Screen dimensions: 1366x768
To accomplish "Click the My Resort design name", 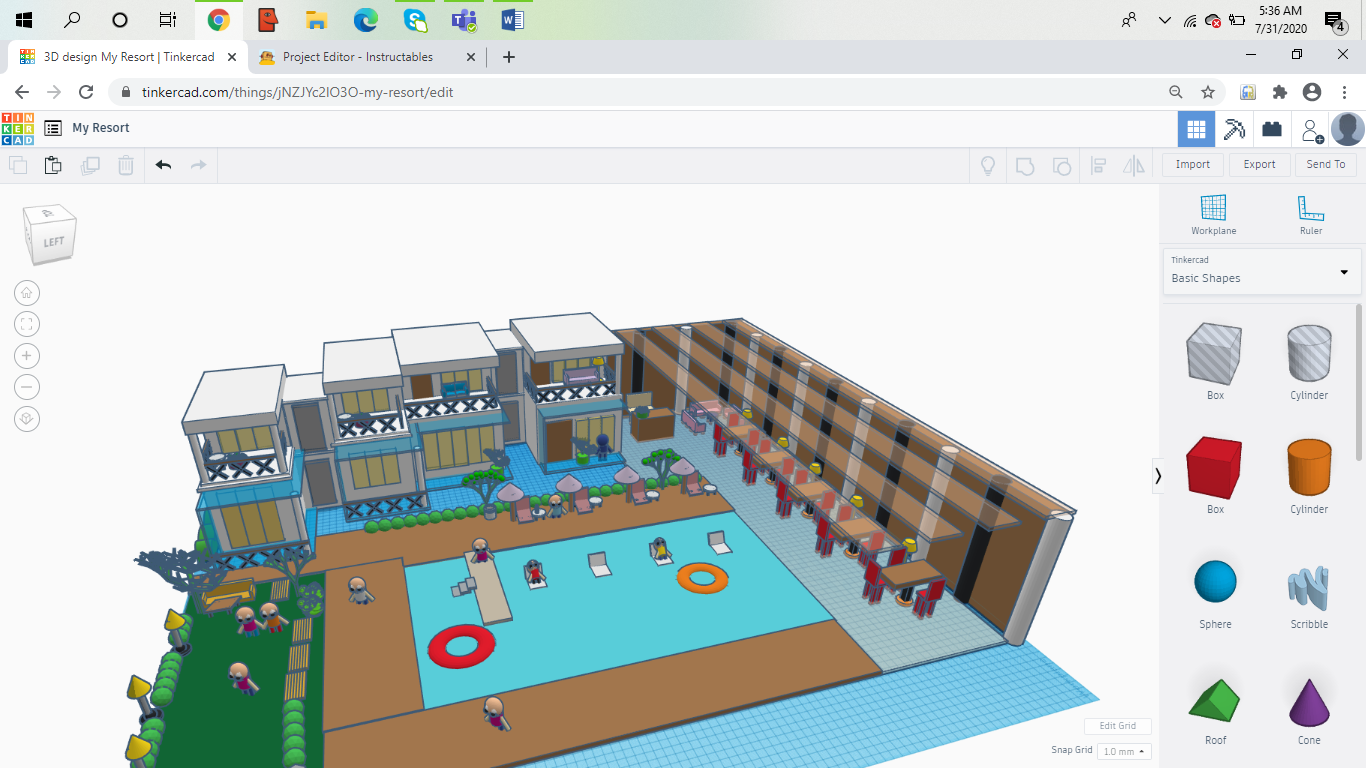I will click(x=101, y=128).
